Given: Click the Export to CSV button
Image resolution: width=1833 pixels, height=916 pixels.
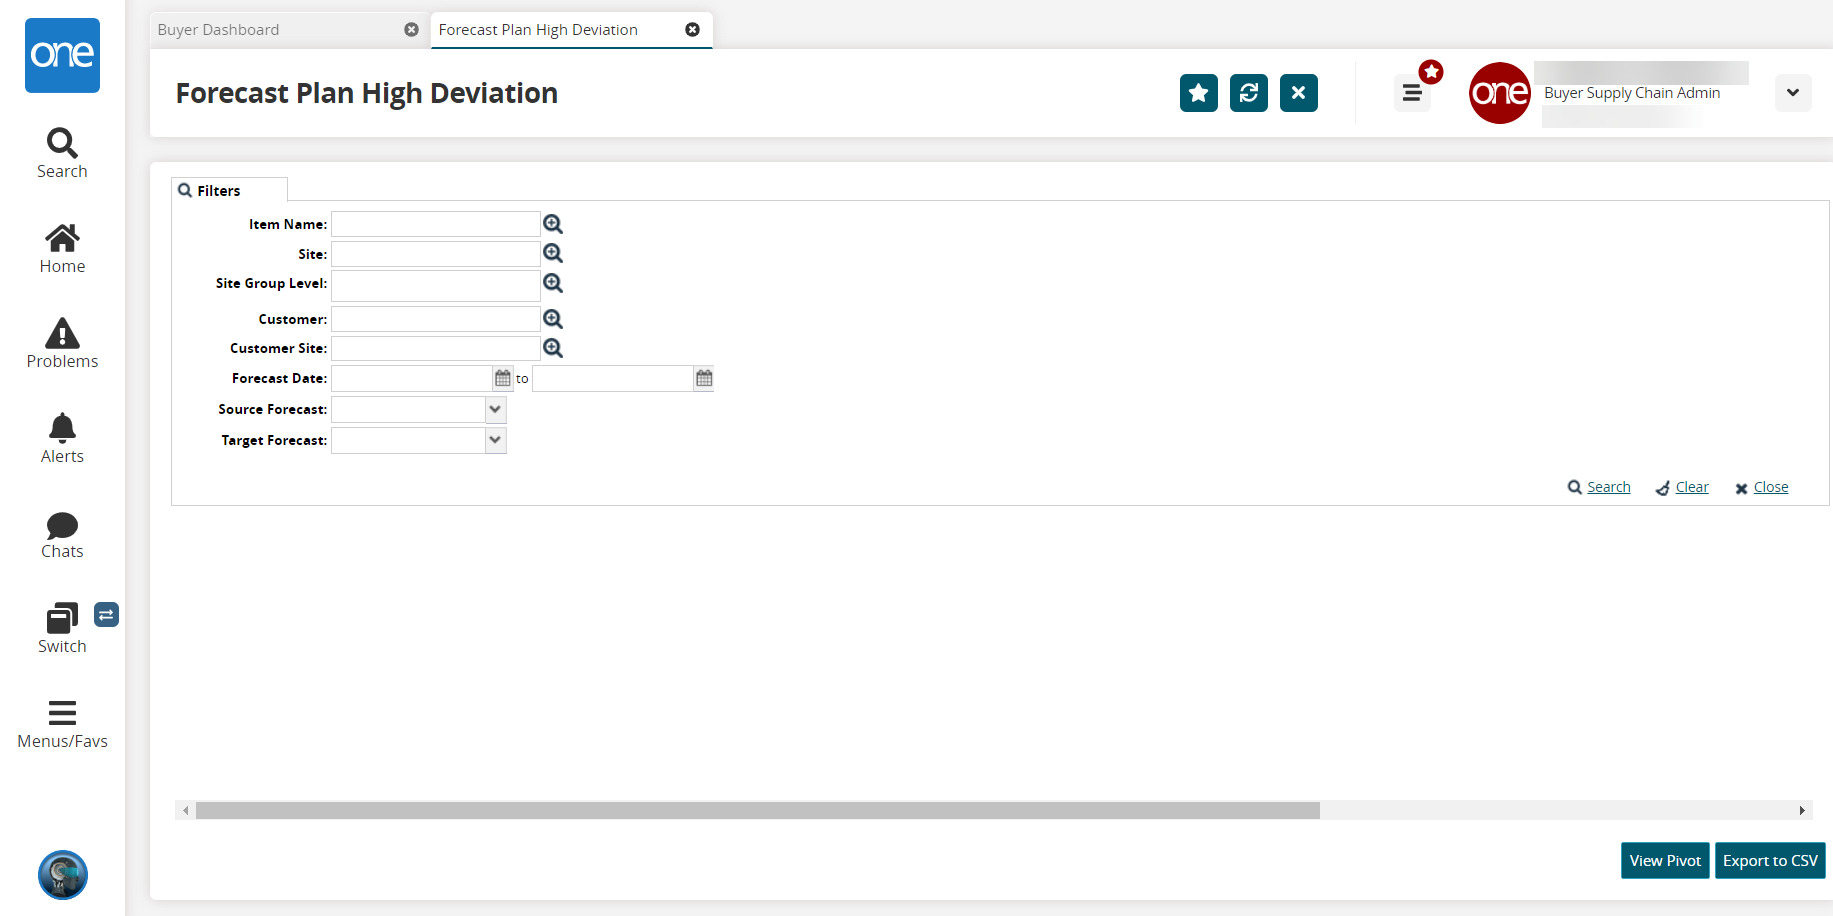Looking at the screenshot, I should pyautogui.click(x=1769, y=861).
